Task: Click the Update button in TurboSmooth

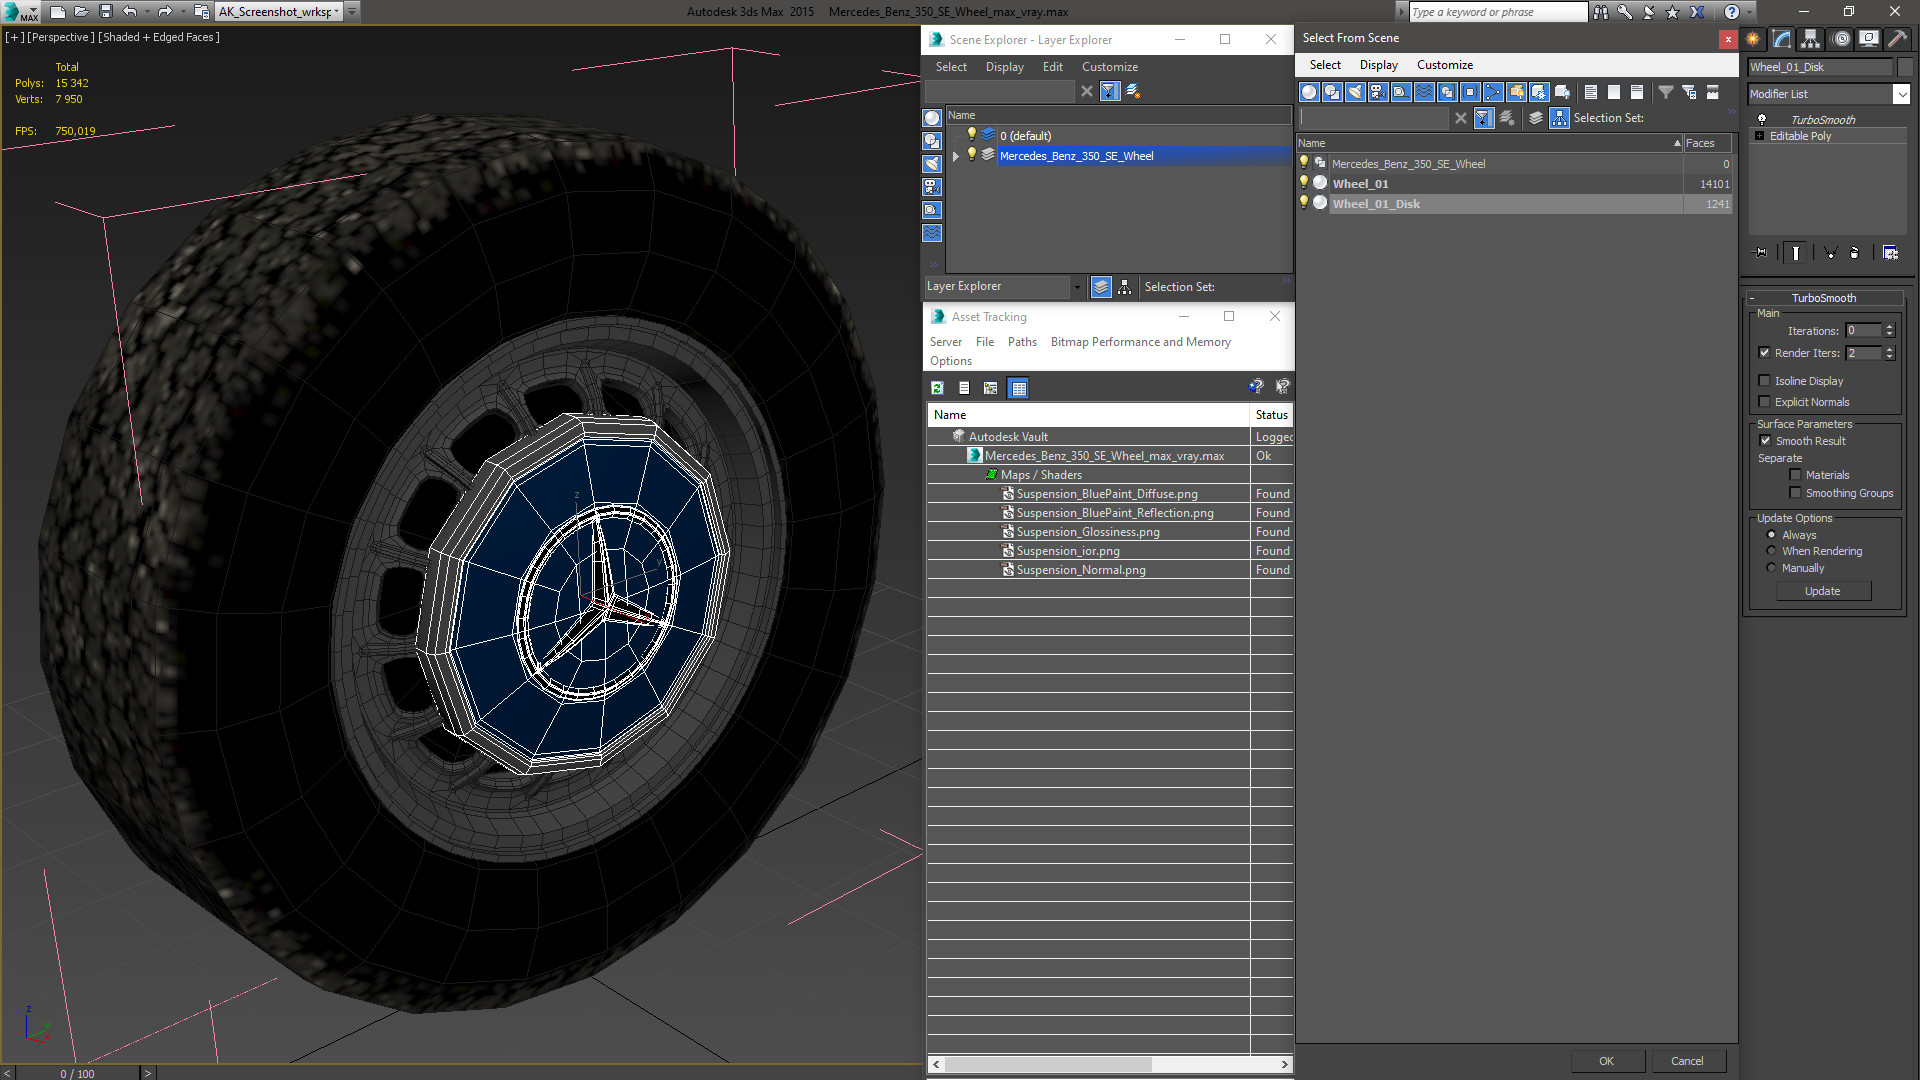Action: pos(1823,591)
